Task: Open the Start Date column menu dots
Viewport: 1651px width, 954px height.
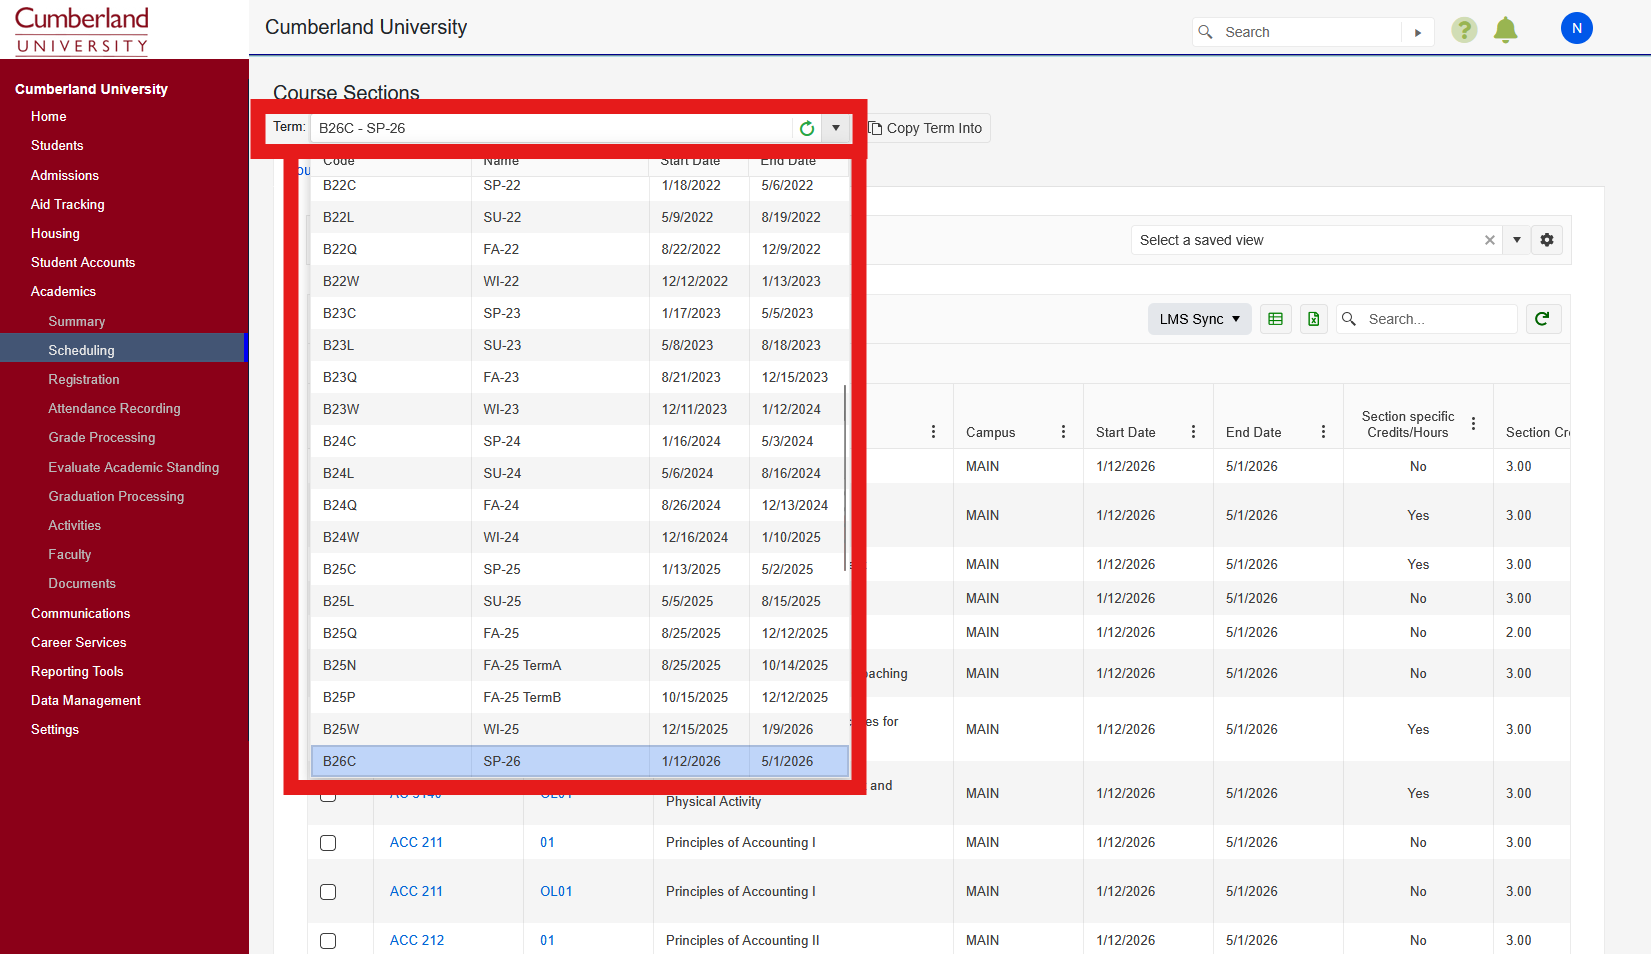Action: pos(1193,432)
